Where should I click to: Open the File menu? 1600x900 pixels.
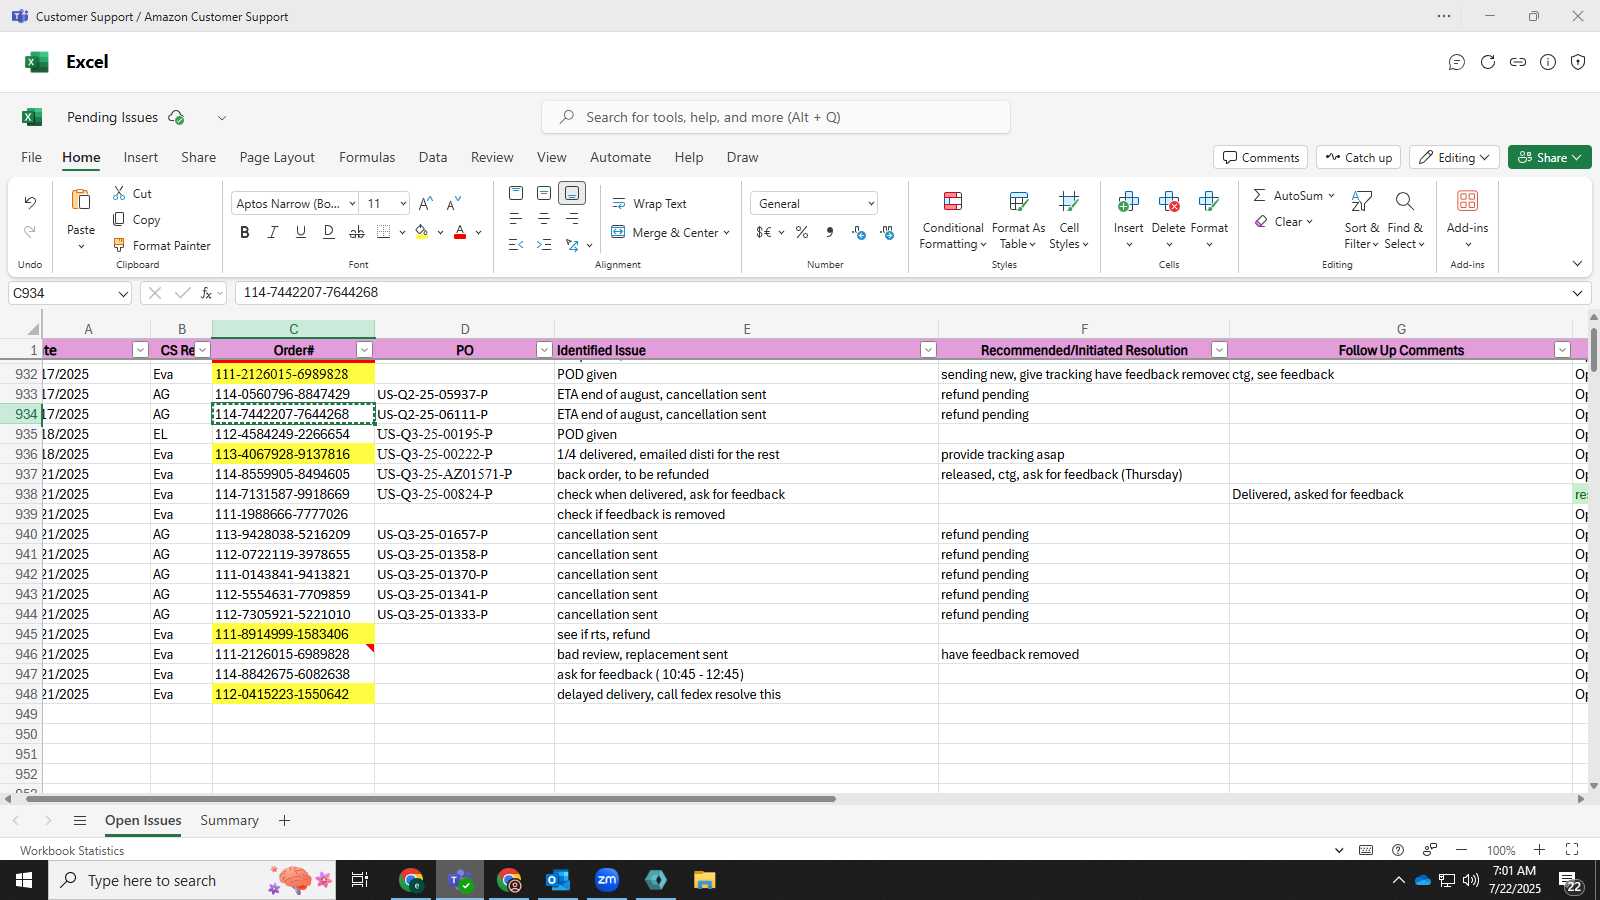32,158
